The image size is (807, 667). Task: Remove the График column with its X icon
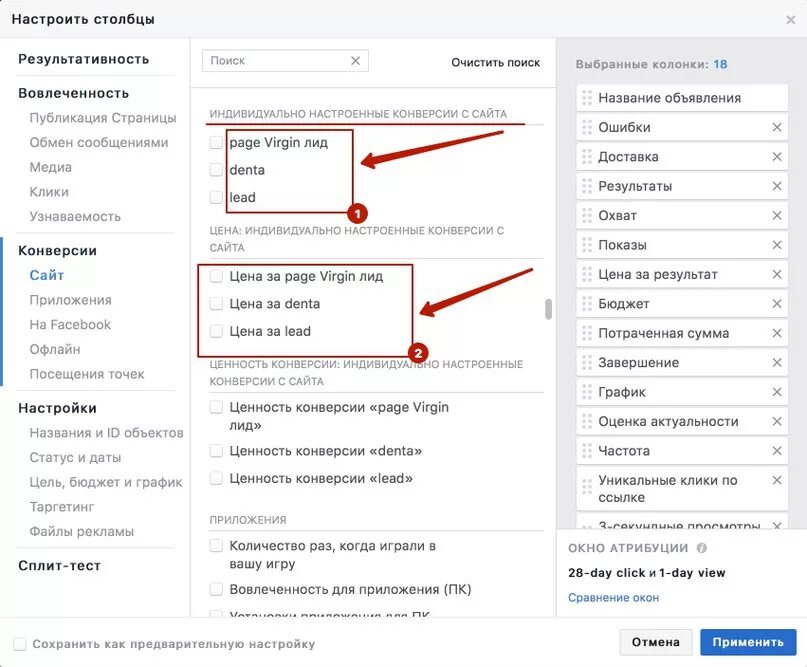click(x=777, y=392)
